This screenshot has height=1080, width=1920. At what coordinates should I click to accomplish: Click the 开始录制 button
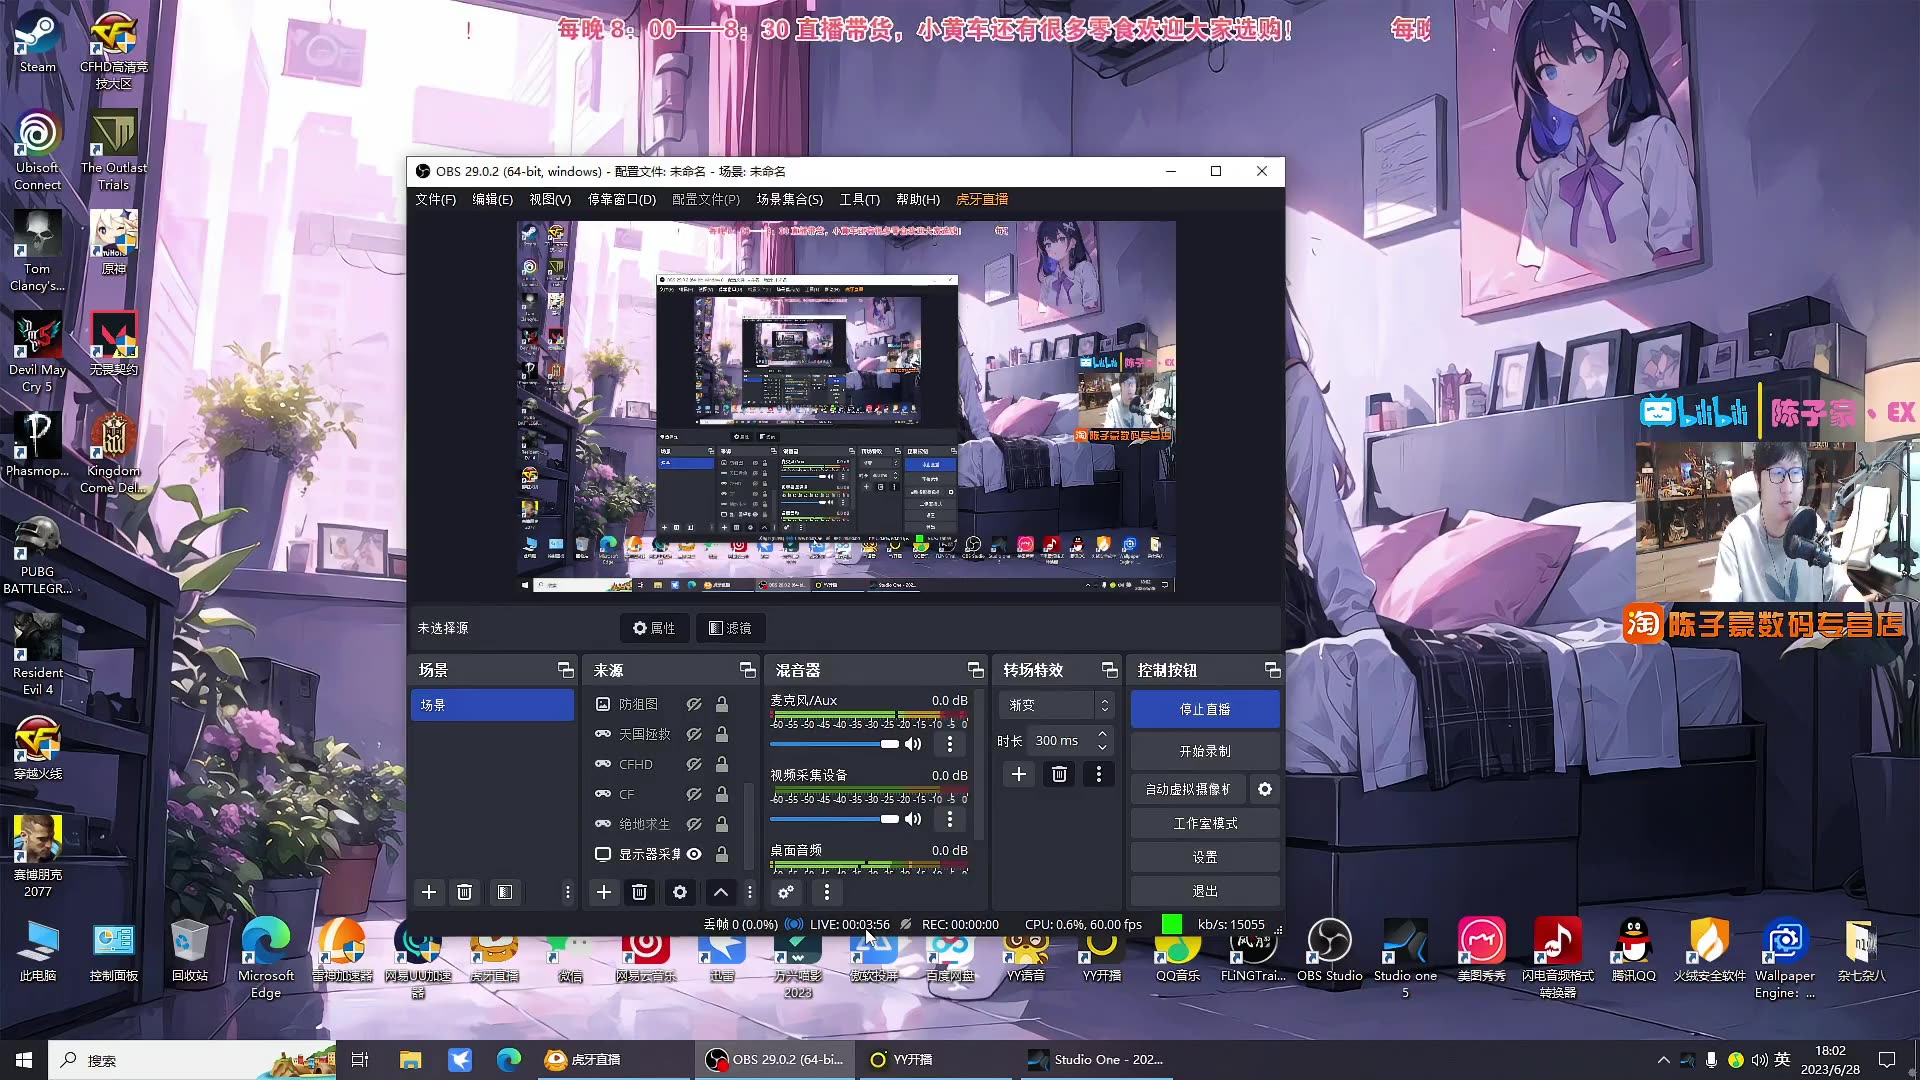tap(1205, 751)
